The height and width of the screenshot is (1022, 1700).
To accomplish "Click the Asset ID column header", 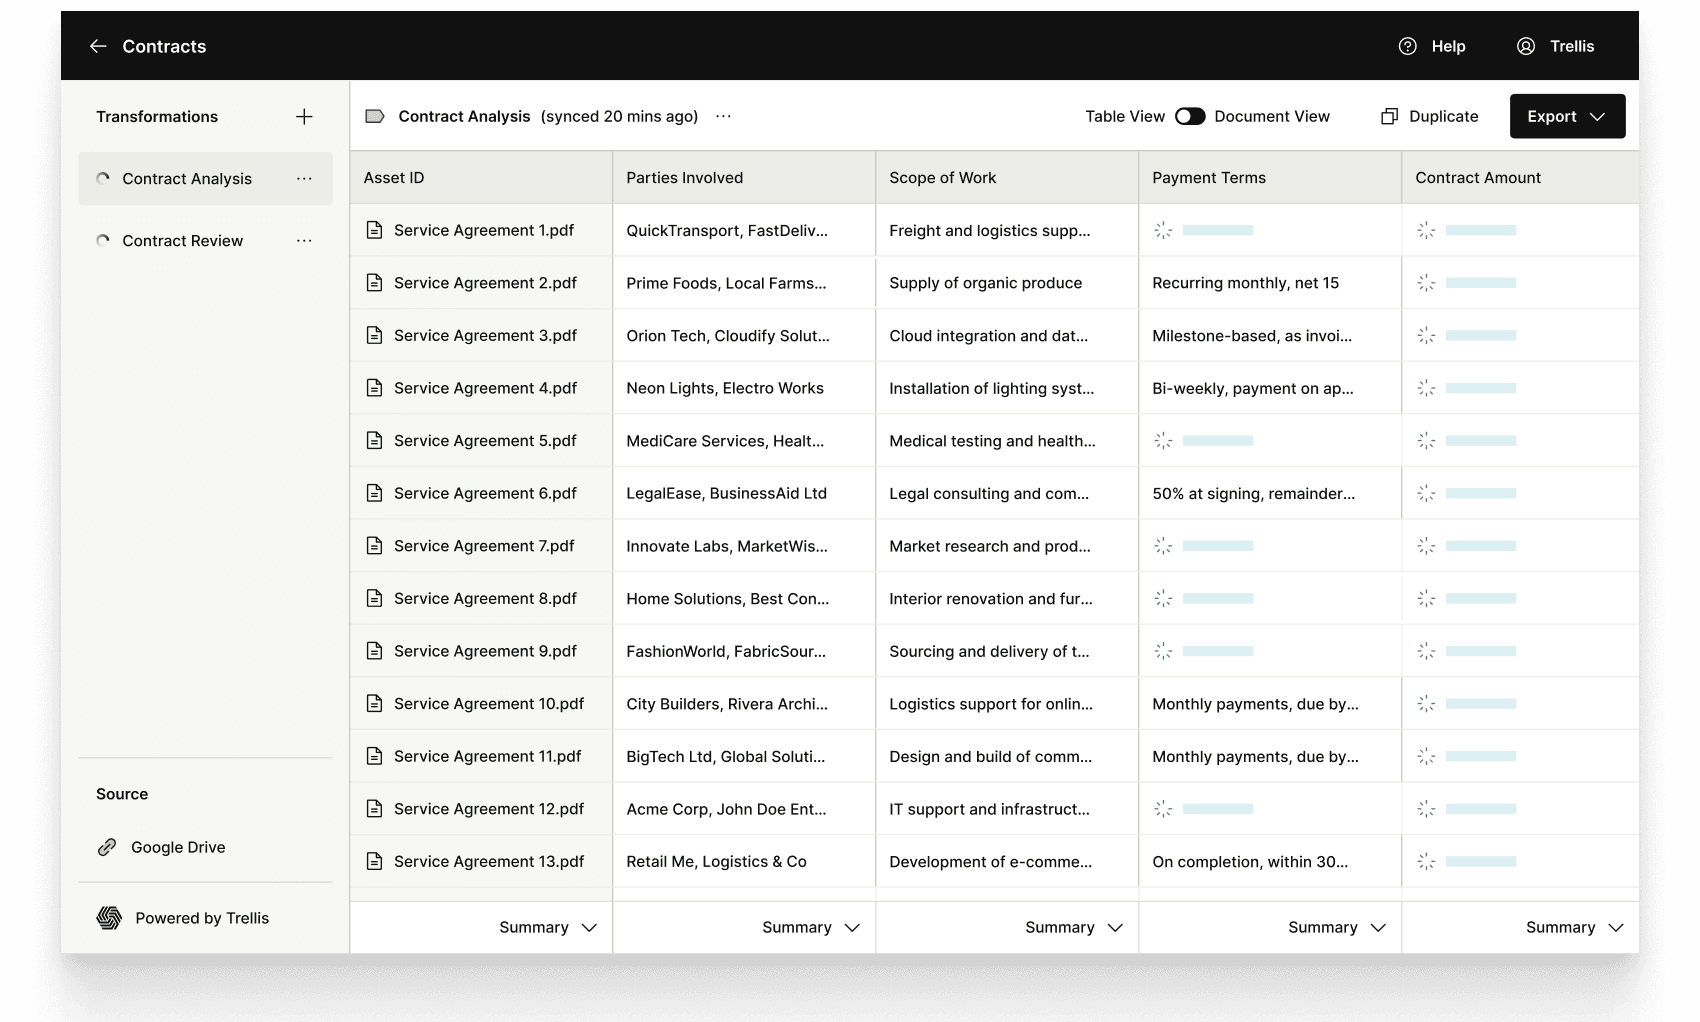I will 481,178.
